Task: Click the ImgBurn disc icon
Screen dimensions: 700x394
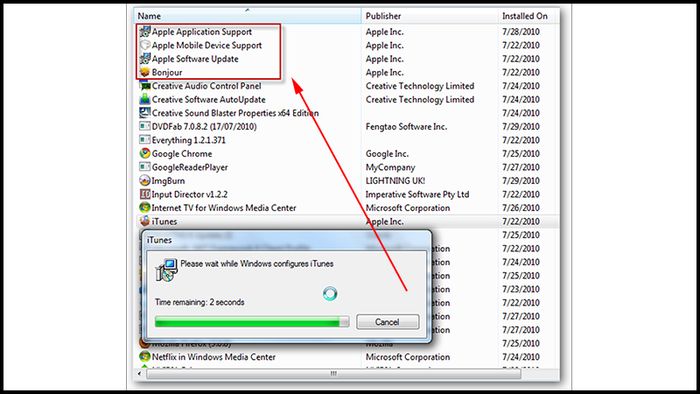Action: click(145, 181)
